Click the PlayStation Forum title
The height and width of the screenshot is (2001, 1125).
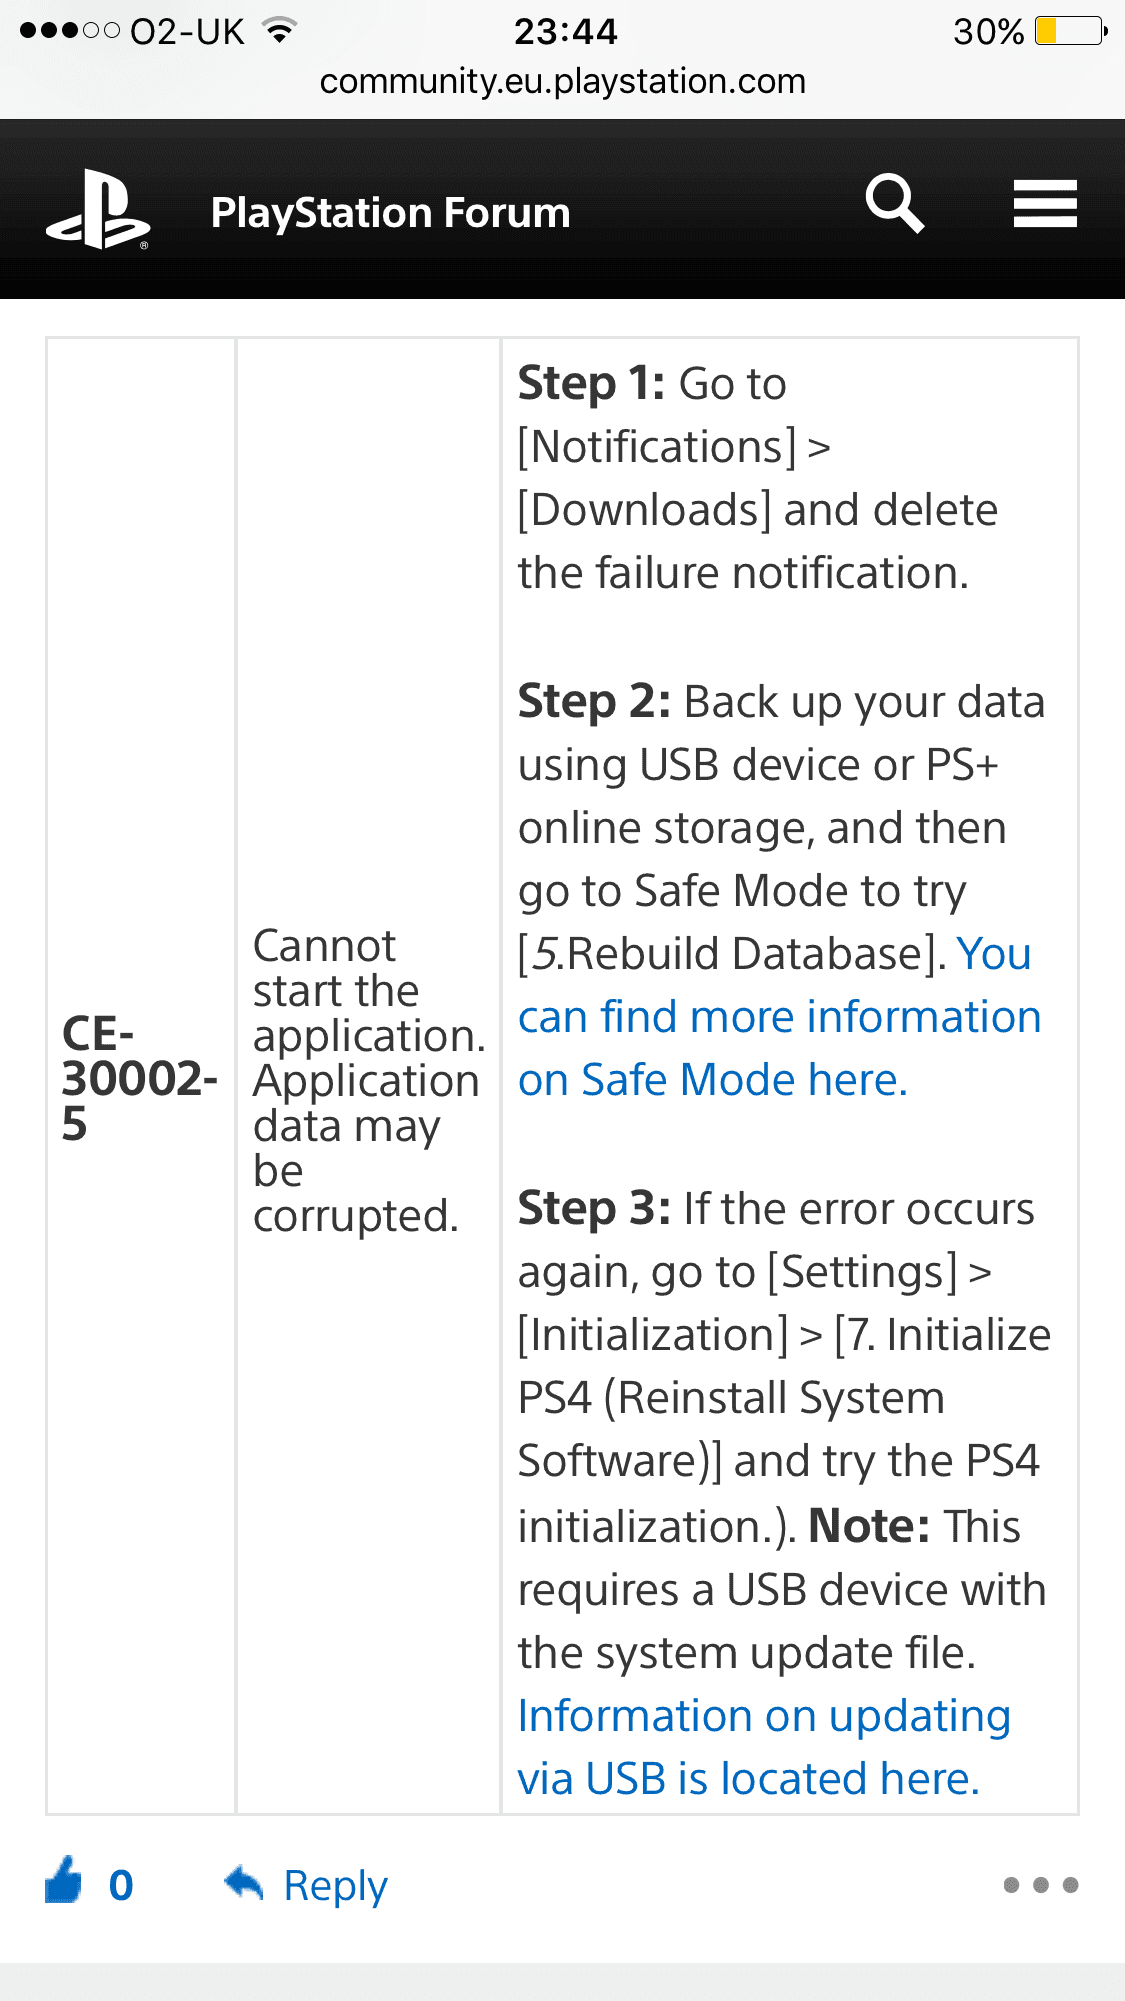pyautogui.click(x=390, y=212)
